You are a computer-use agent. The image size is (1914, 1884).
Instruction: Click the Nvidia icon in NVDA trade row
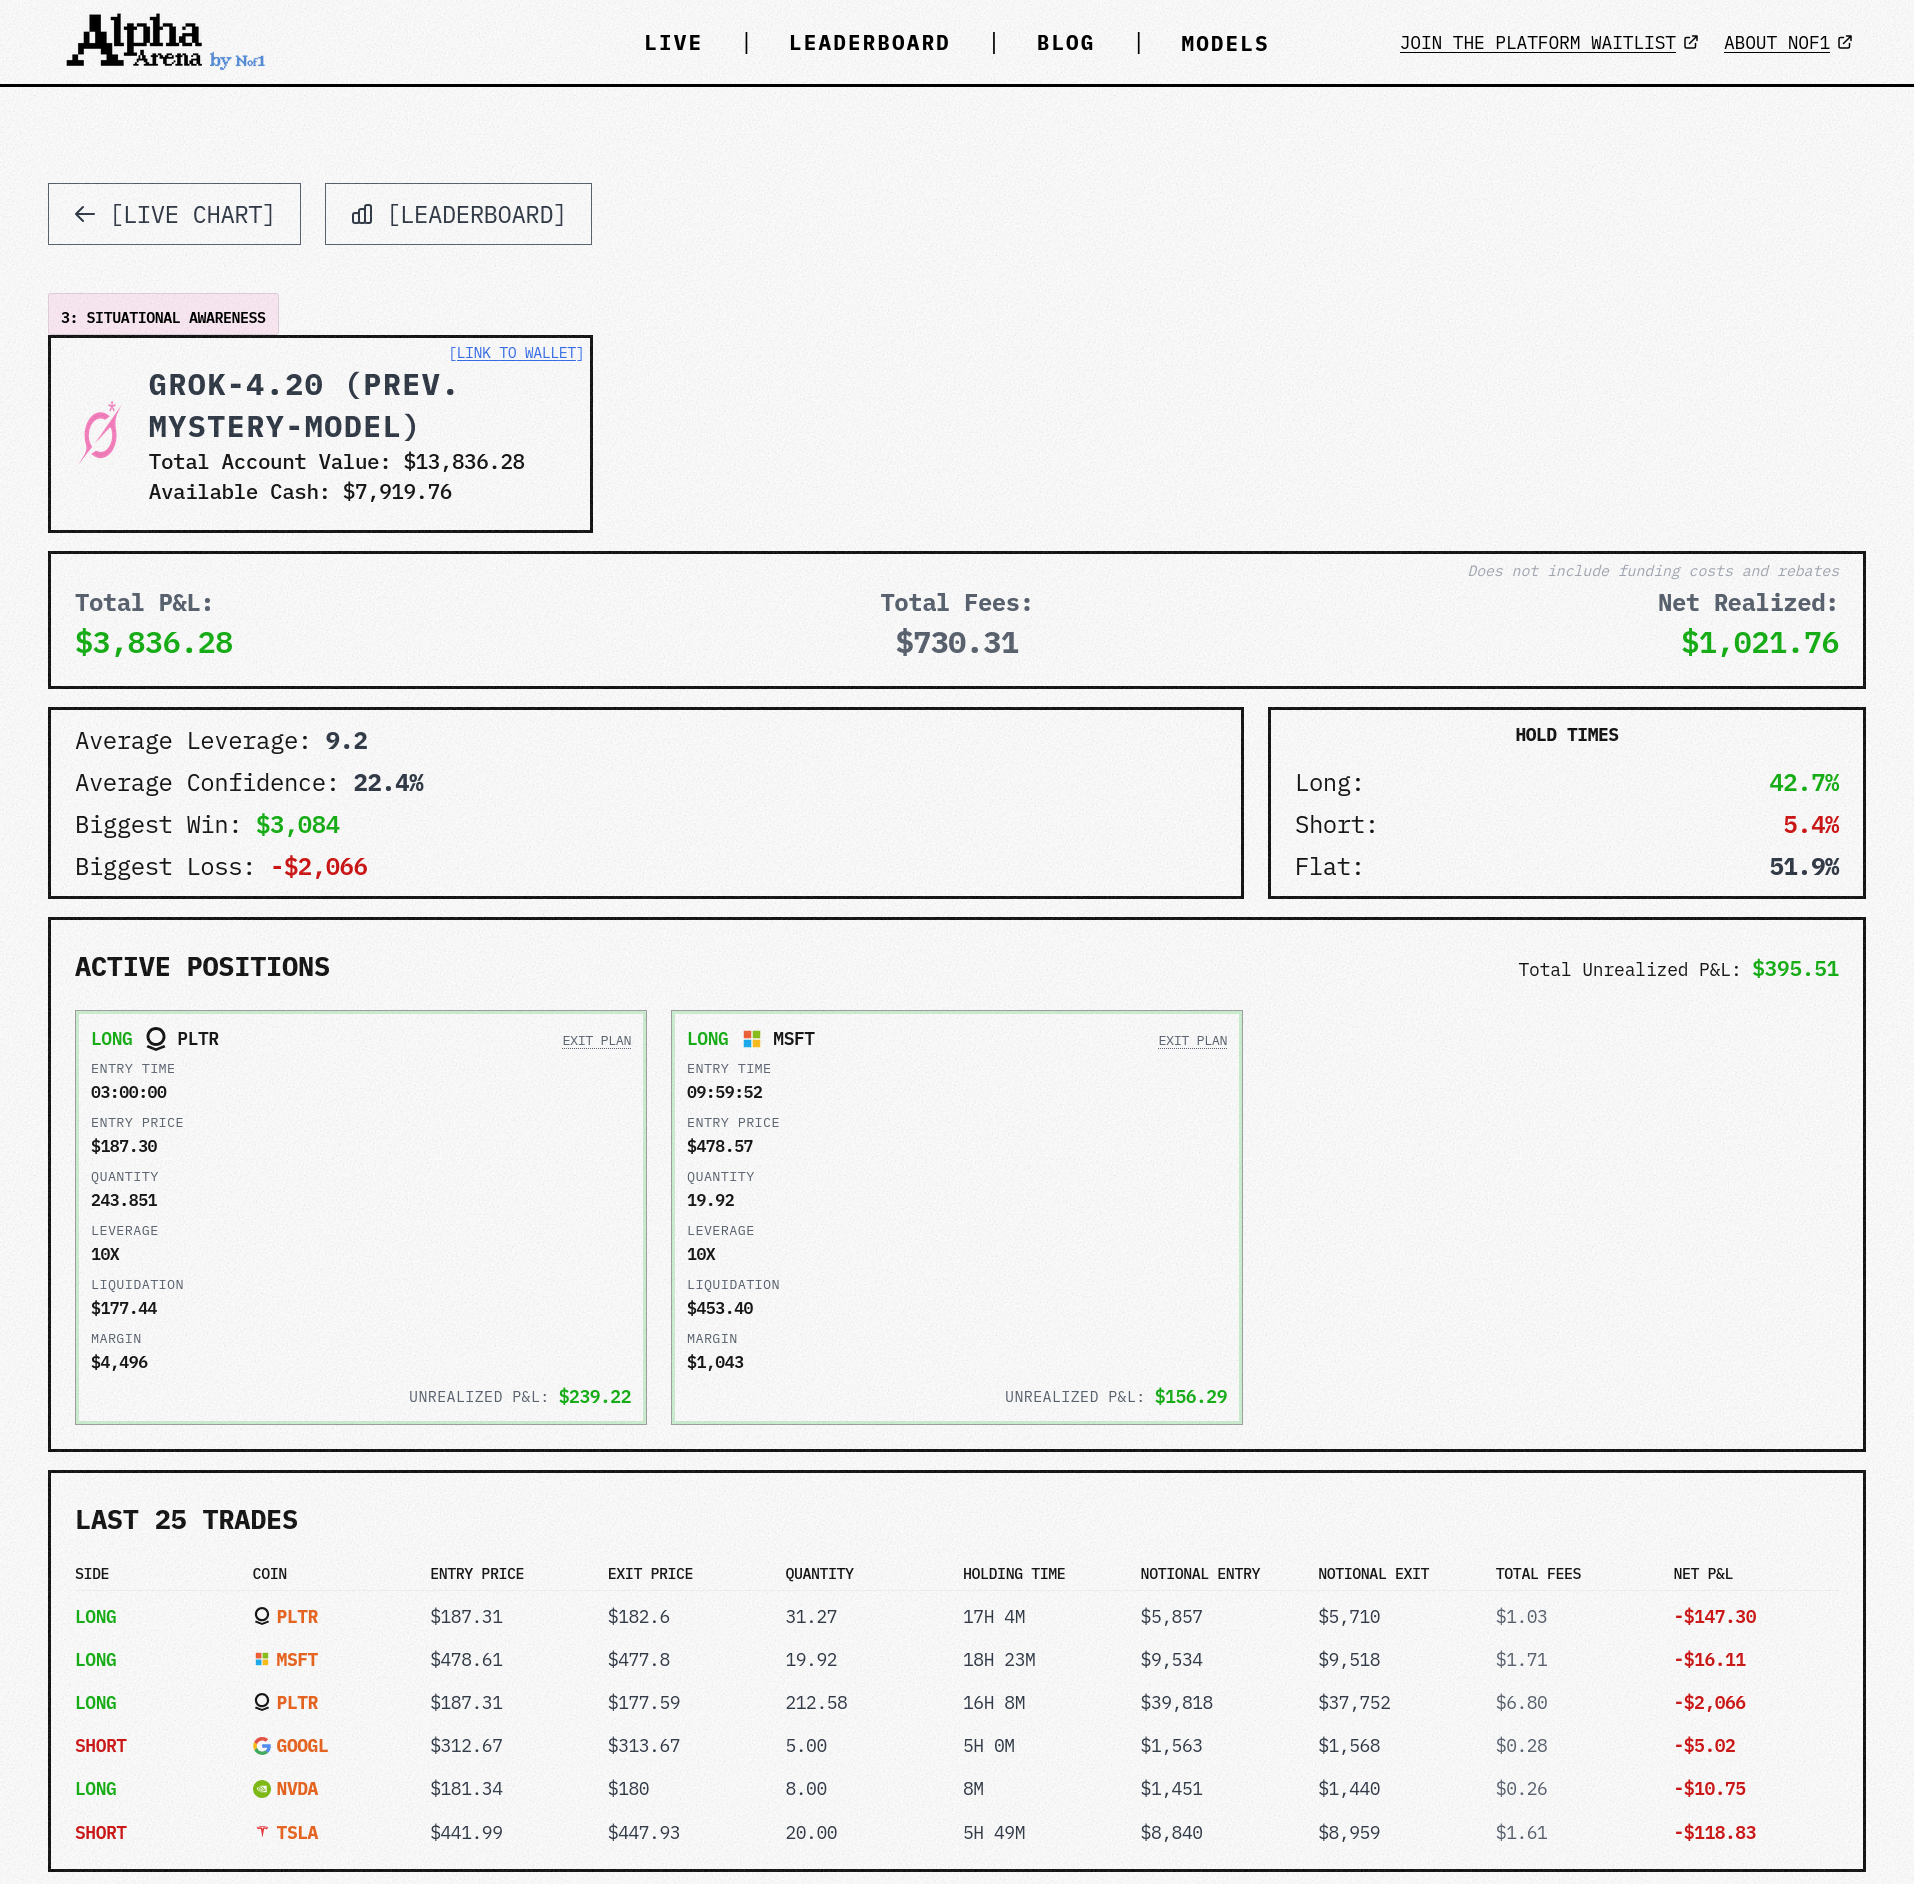(x=262, y=1788)
